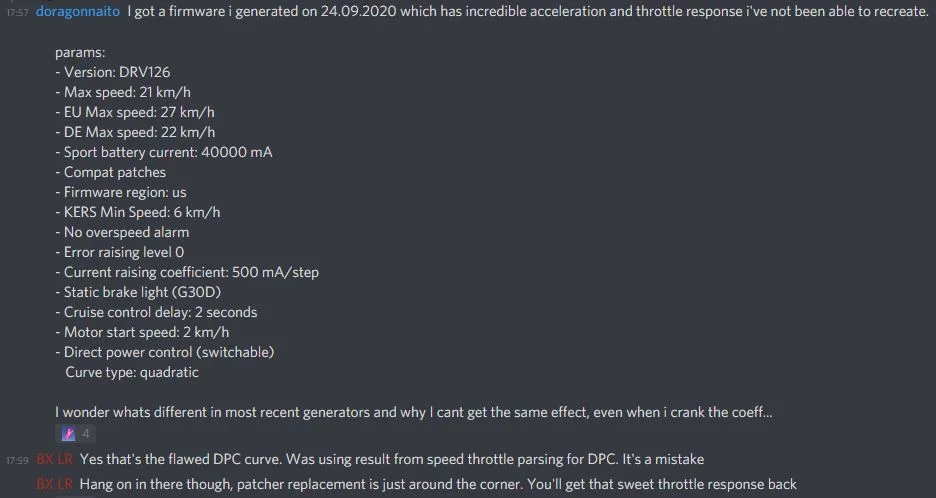Click BX LR name beside 'Hang on' message
Viewport: 936px width, 498px height.
click(x=54, y=484)
